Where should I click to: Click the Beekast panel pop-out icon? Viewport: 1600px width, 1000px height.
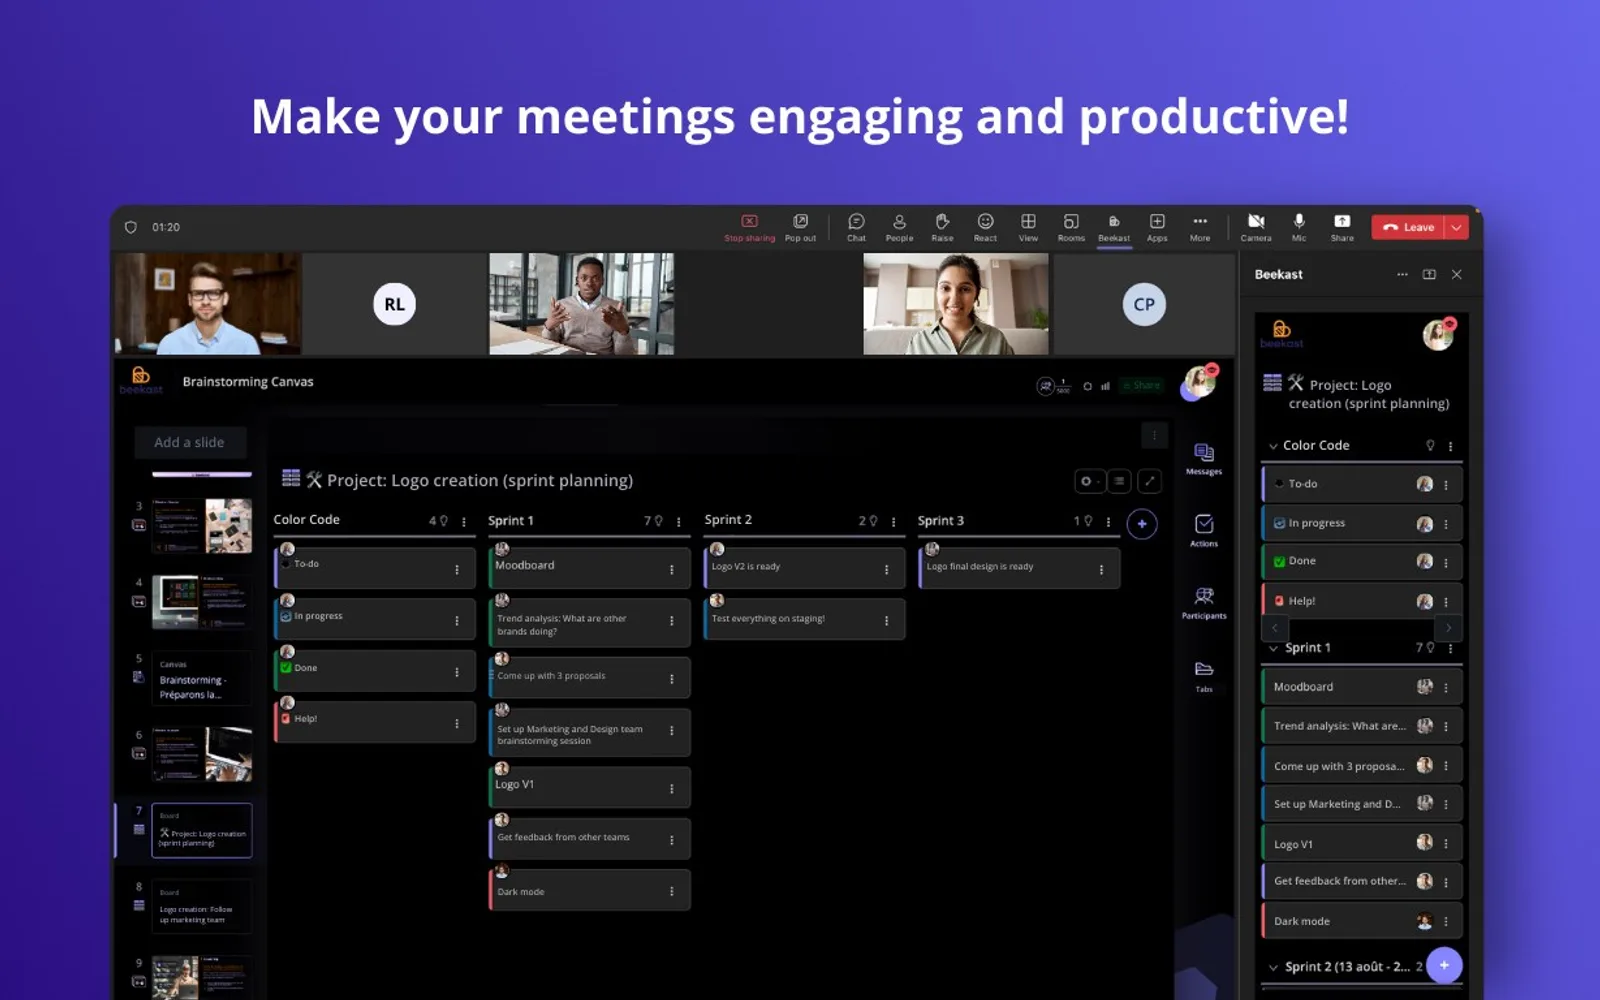point(1429,274)
